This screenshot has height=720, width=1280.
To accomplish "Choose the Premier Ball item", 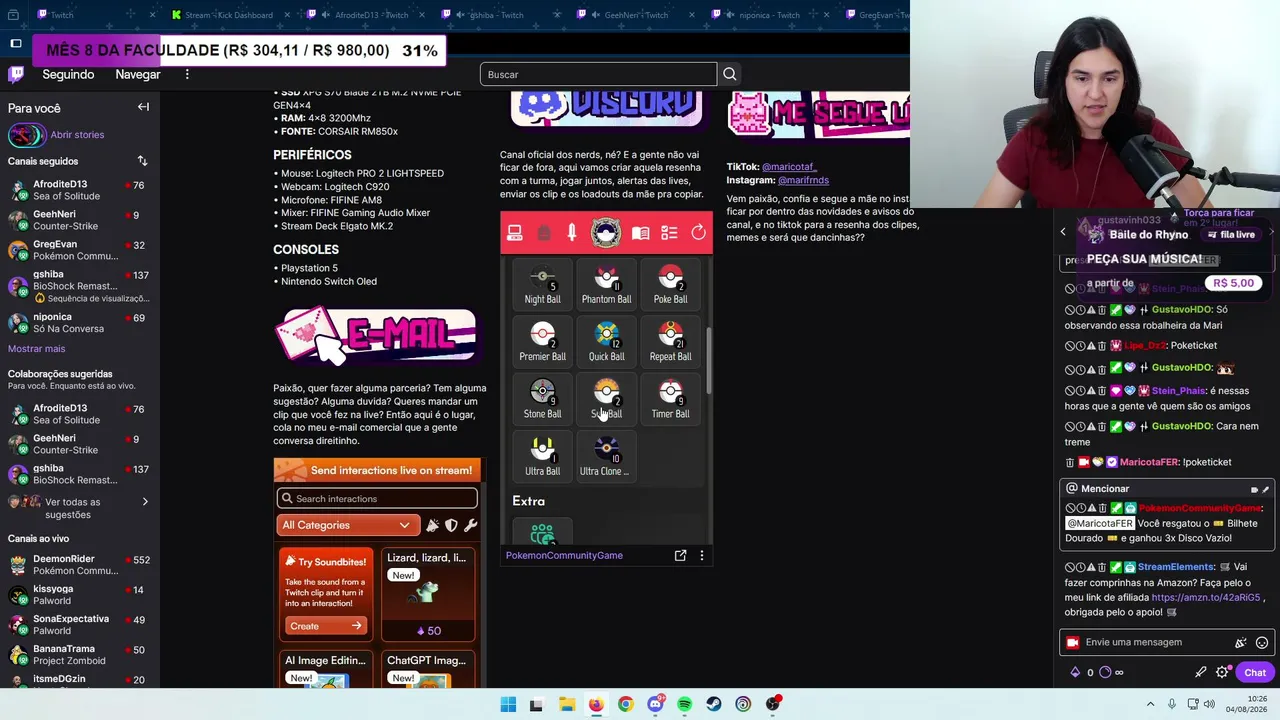I will click(542, 342).
